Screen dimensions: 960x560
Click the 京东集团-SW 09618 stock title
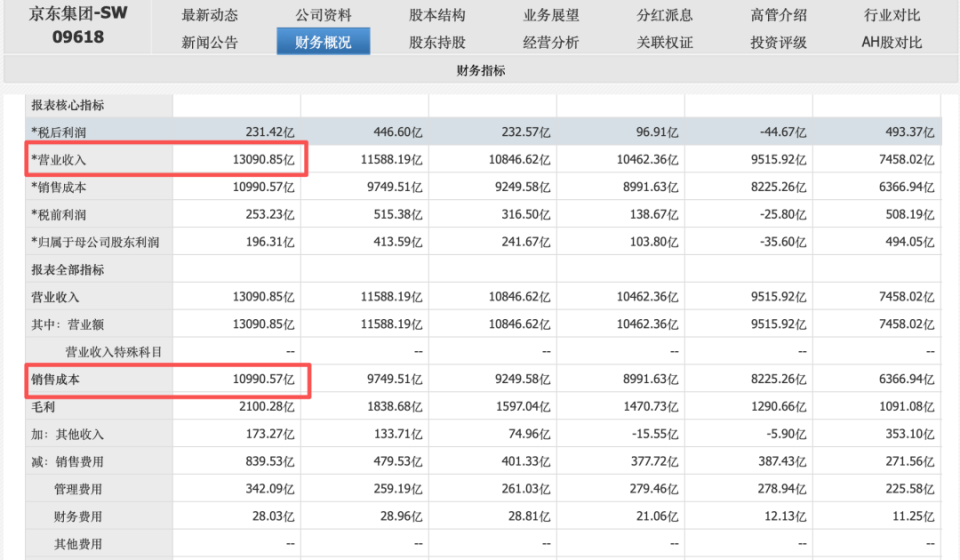(78, 24)
